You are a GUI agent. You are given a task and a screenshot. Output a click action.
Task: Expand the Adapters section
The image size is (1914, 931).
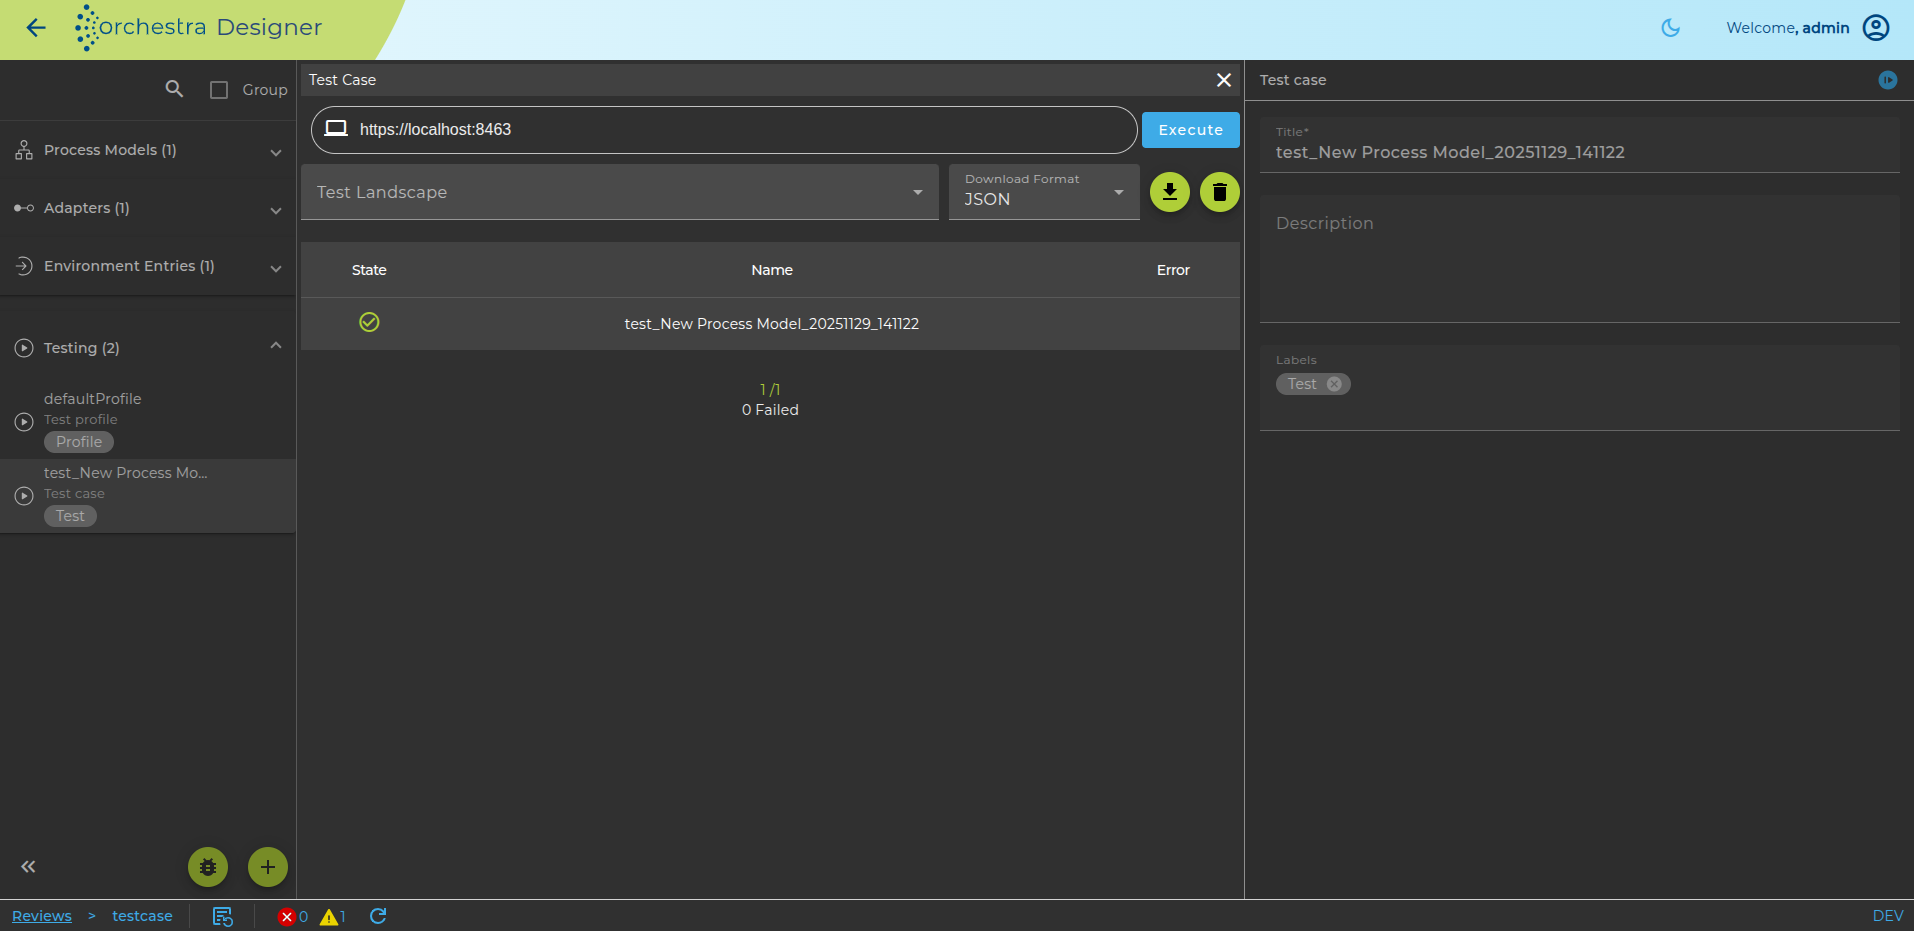point(148,208)
